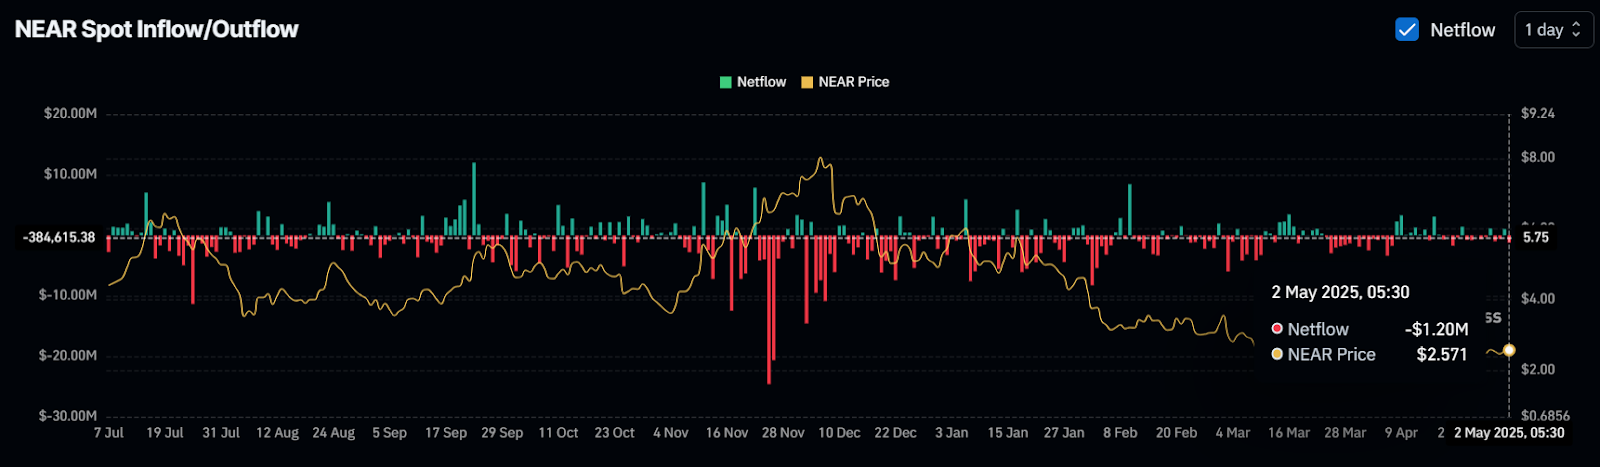Click the $10.00M y-axis label
Image resolution: width=1600 pixels, height=467 pixels.
[x=70, y=174]
